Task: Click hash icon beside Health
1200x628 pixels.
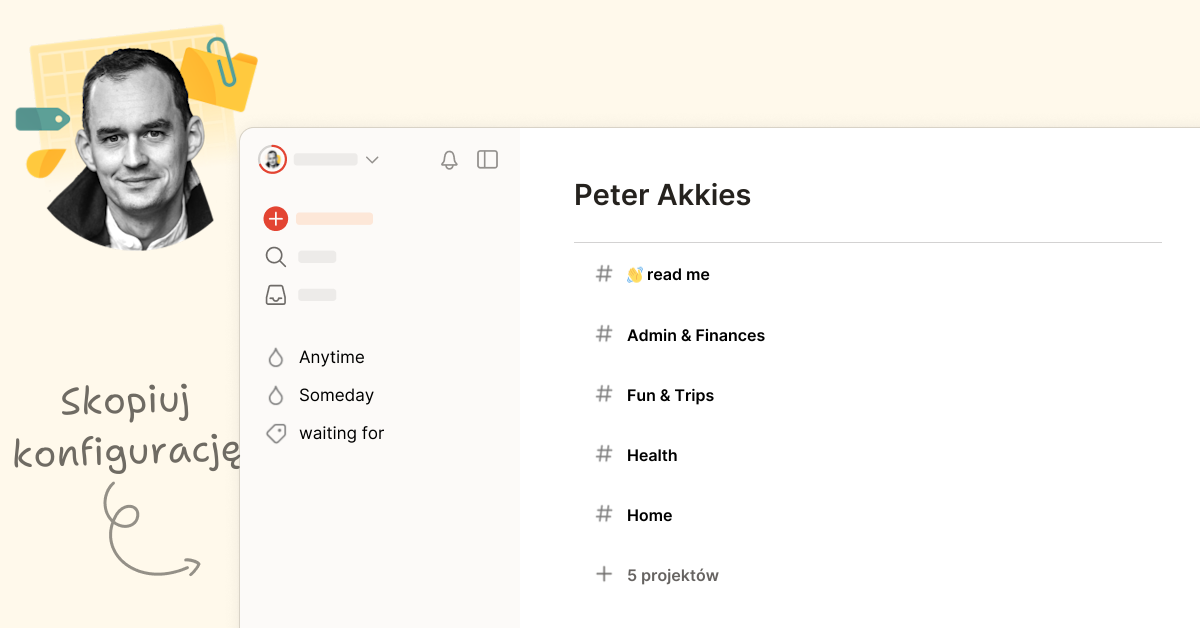Action: [604, 454]
